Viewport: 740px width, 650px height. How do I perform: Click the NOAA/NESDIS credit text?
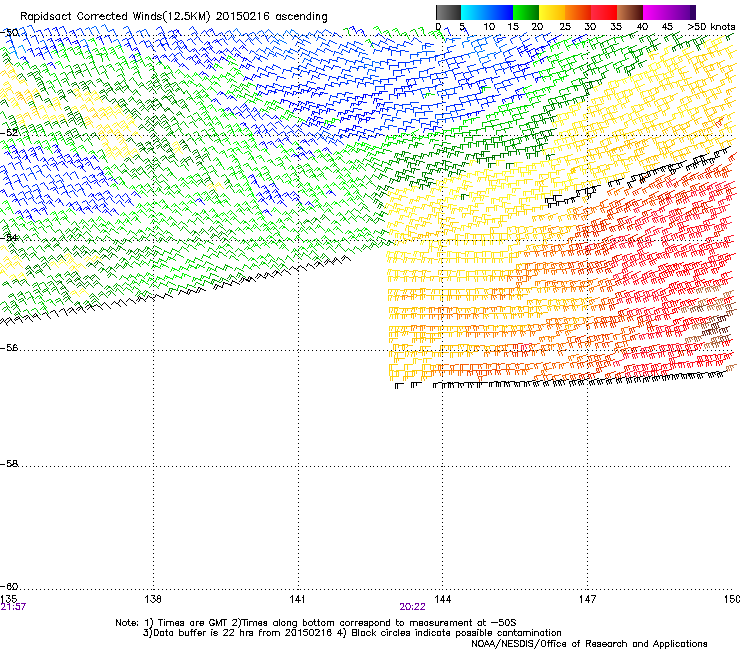pyautogui.click(x=589, y=644)
